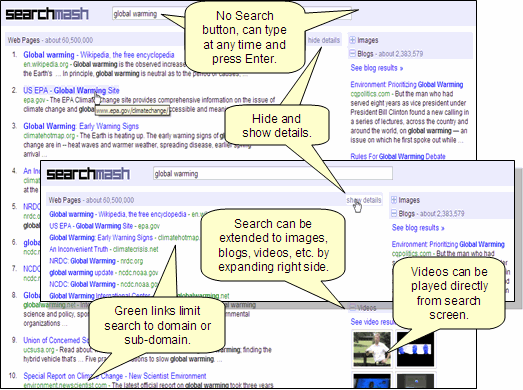The width and height of the screenshot is (523, 390).
Task: Click 'Web Pages' heading in front window
Action: pos(65,200)
